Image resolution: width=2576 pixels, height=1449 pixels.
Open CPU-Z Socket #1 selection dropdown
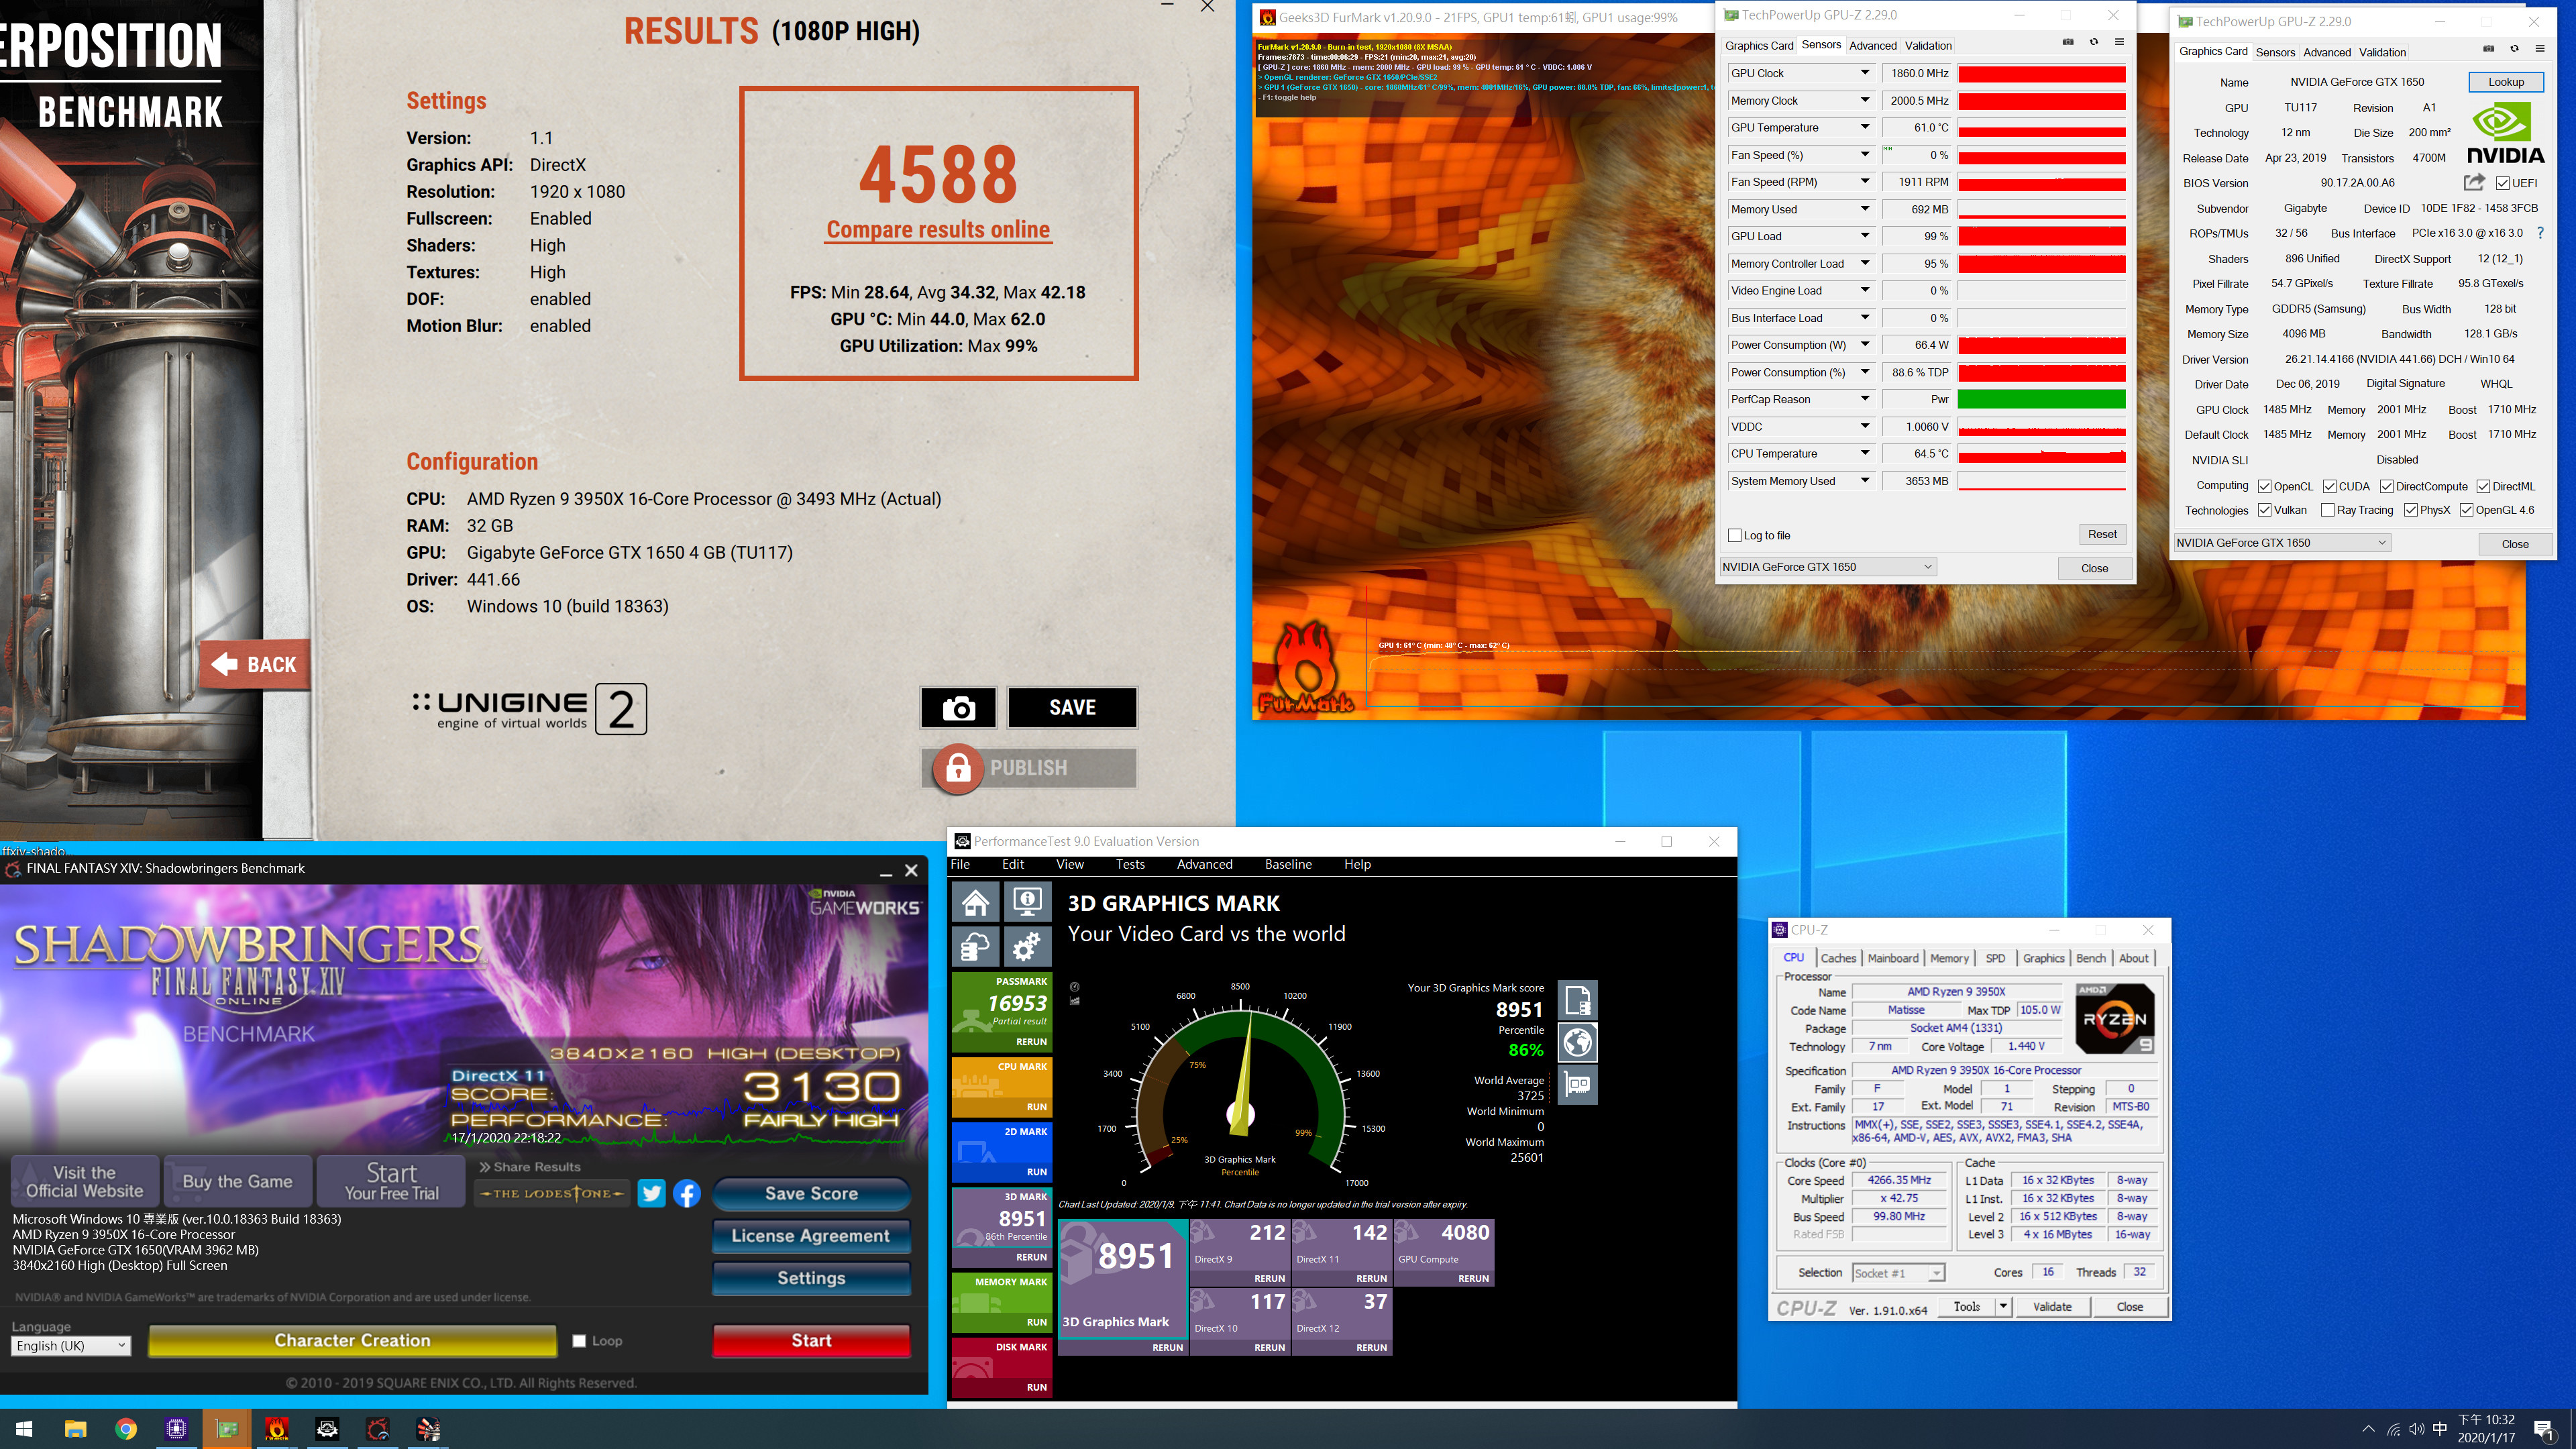tap(1898, 1273)
